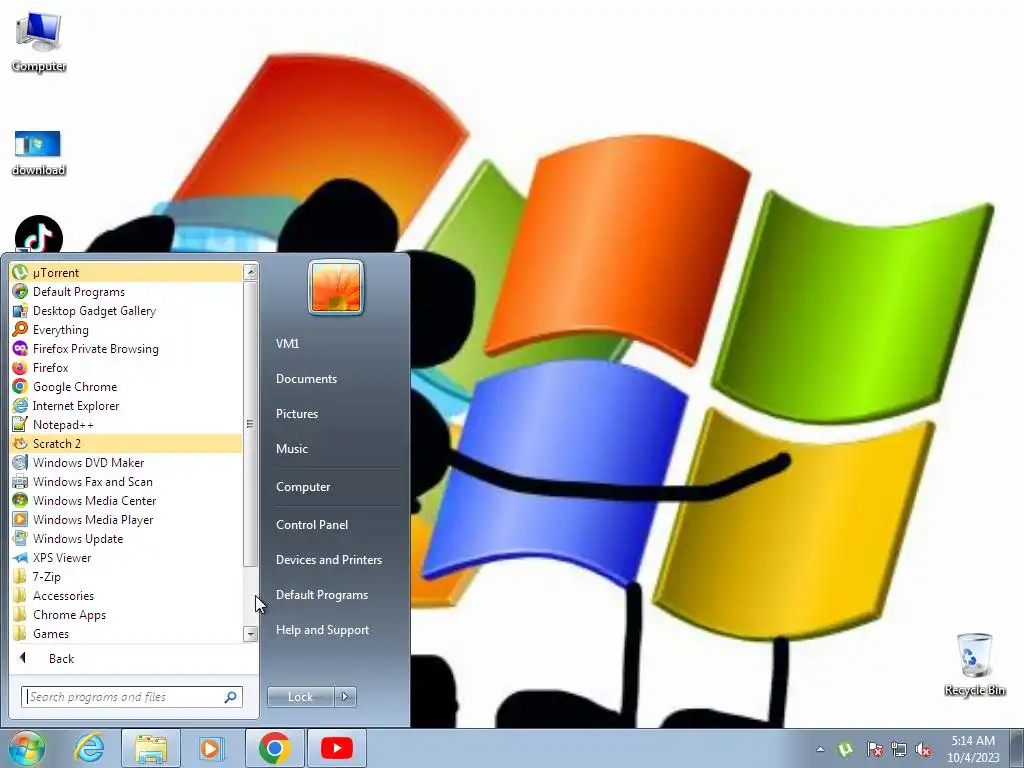Click the taskbar clock showing 5:14 AM
The height and width of the screenshot is (768, 1024).
[x=973, y=748]
